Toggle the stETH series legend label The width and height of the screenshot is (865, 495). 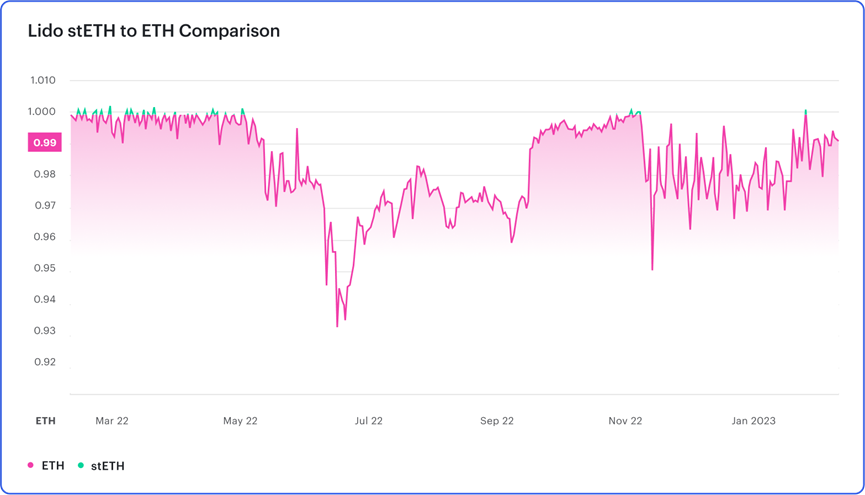tap(108, 466)
